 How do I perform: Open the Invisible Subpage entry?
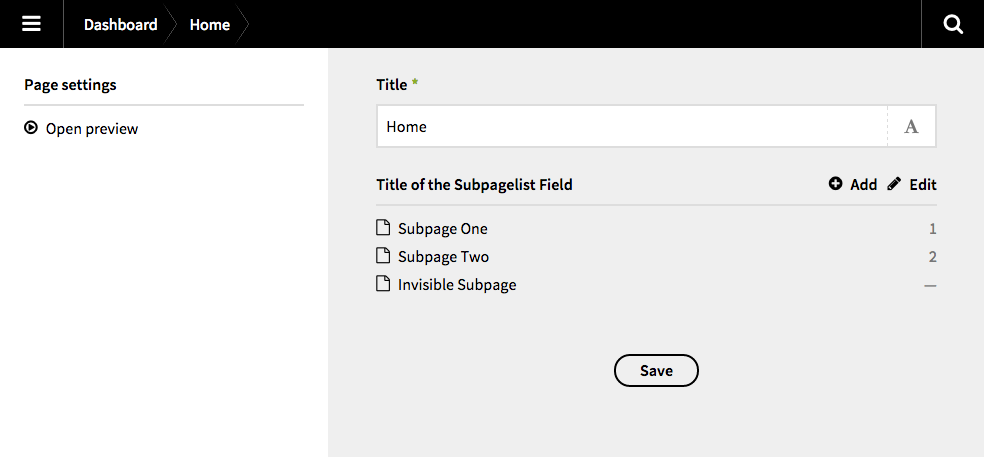457,285
